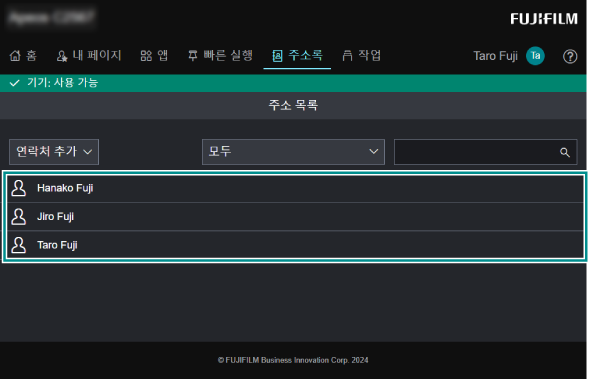Click the 기기: 사용 가능 status bar
Screen dimensions: 589x379
[293, 83]
